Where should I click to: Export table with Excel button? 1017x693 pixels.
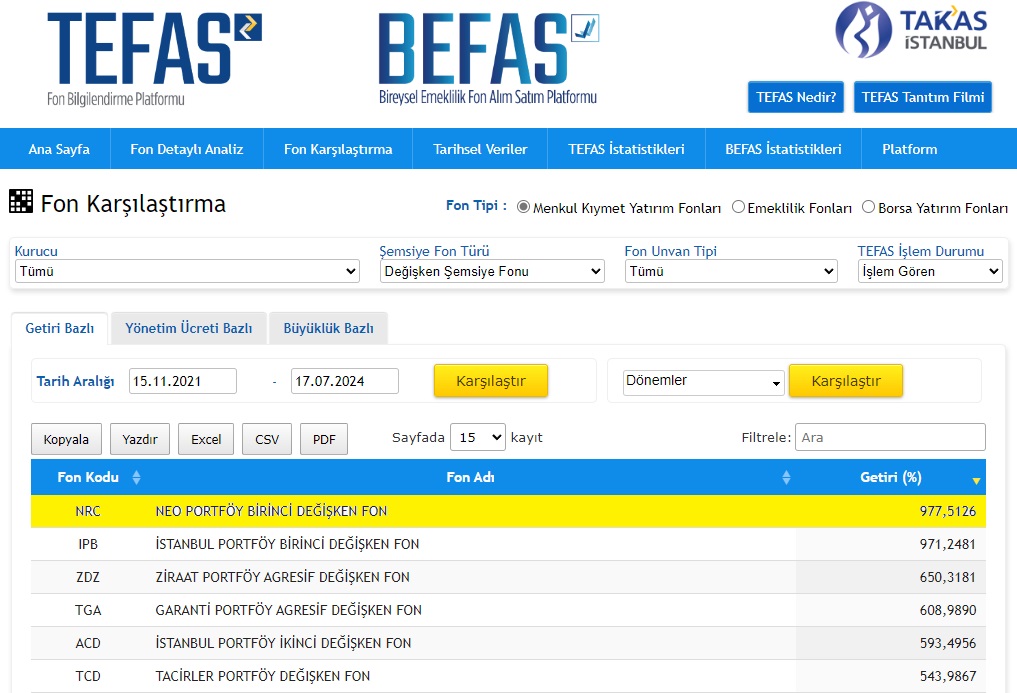click(x=206, y=439)
